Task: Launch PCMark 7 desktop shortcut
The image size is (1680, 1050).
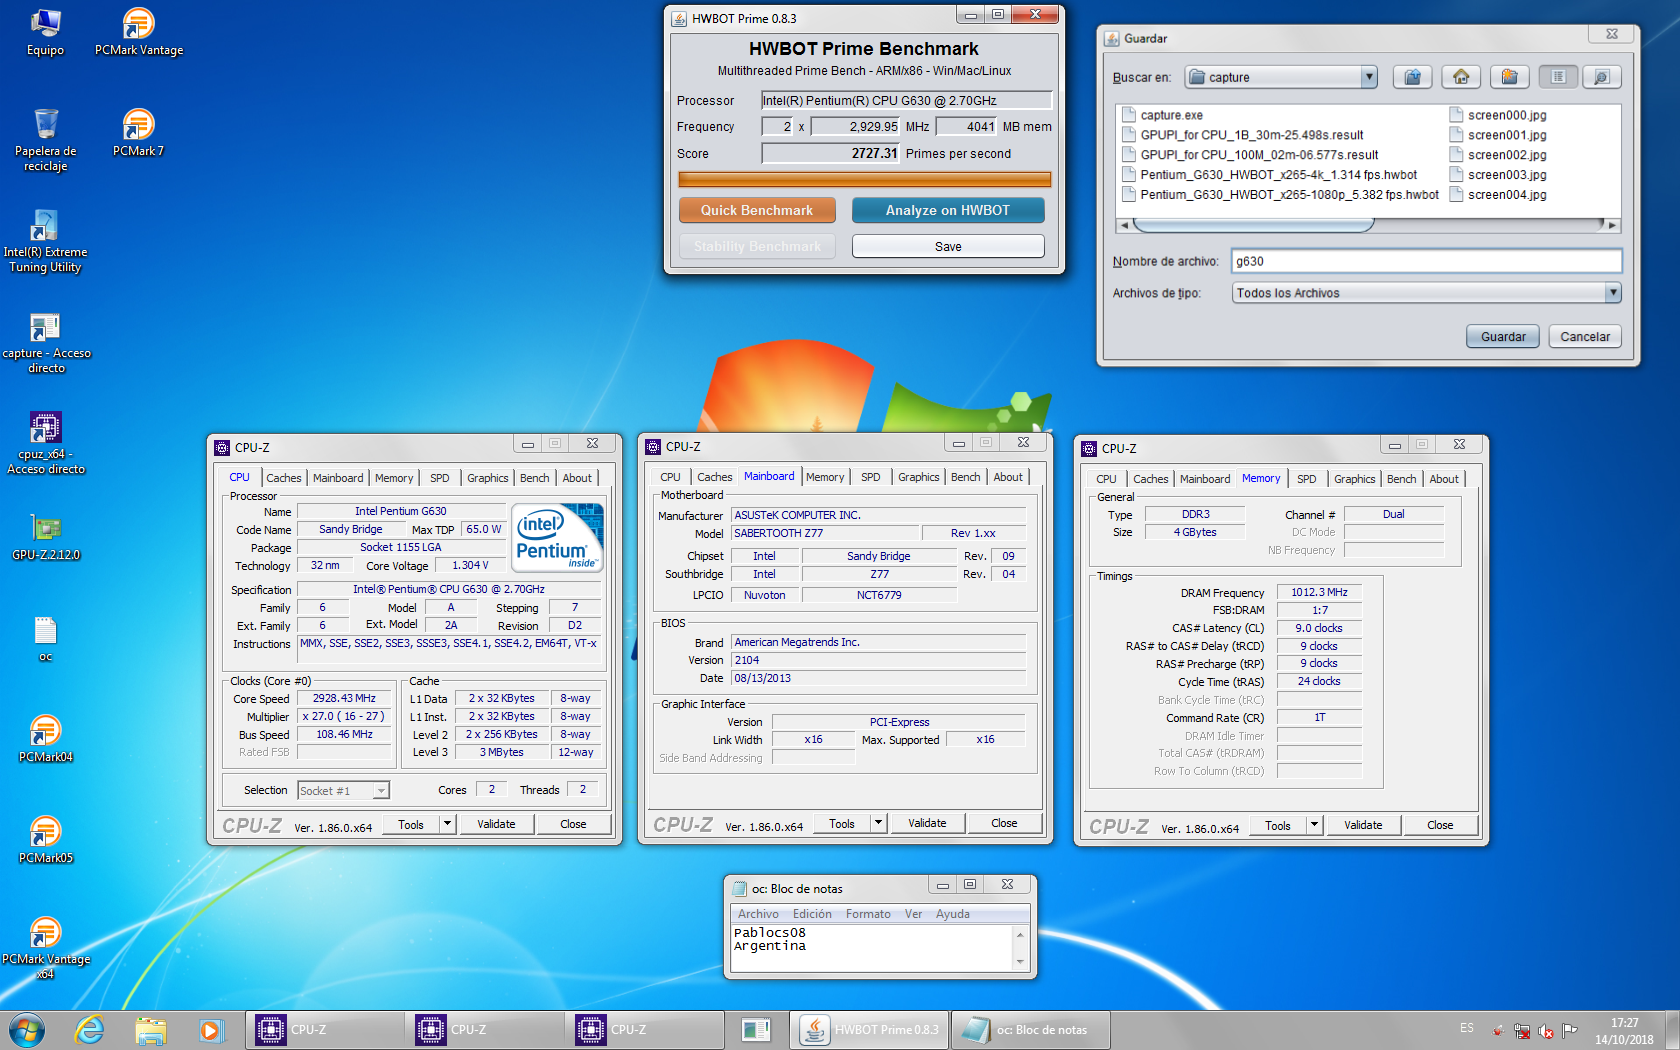Action: [138, 133]
